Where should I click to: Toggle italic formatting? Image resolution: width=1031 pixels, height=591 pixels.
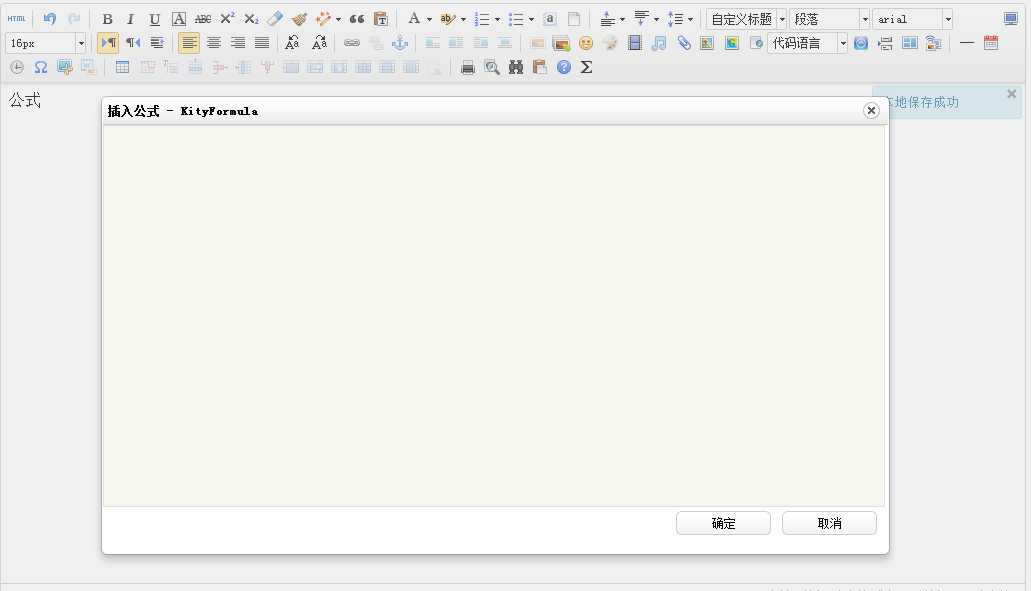[x=131, y=19]
